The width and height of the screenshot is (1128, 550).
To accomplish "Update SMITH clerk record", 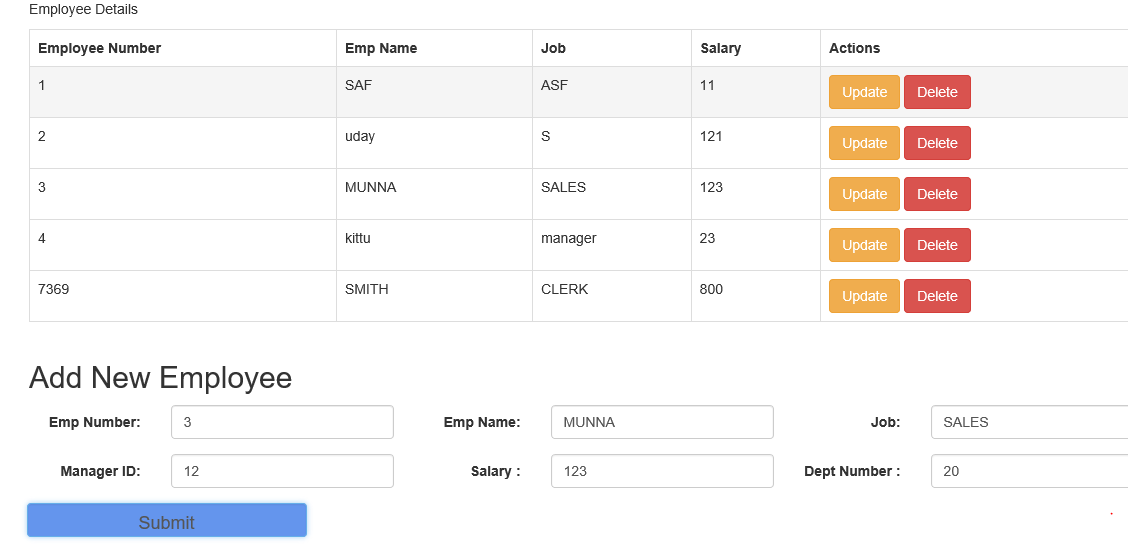I will tap(864, 296).
